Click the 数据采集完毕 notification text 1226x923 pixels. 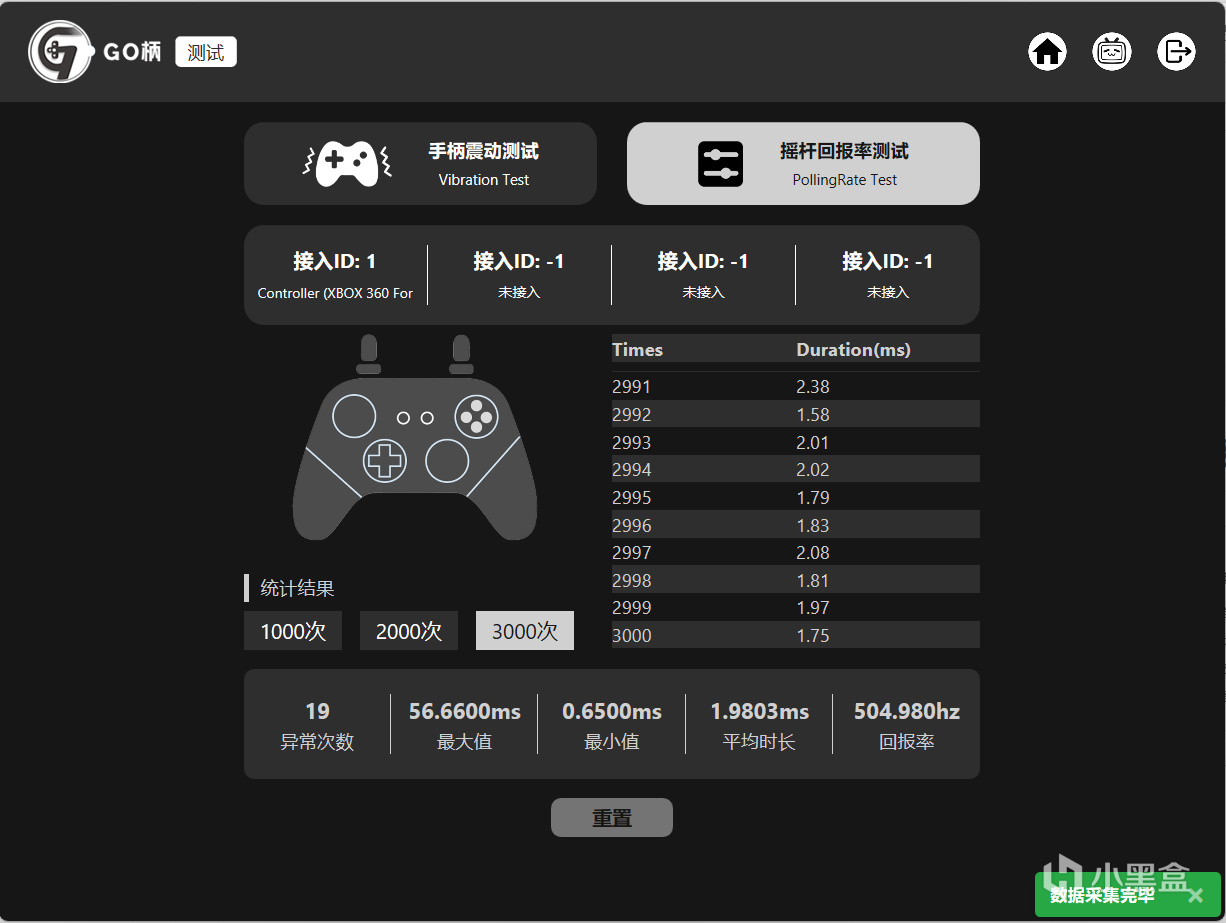(1103, 895)
